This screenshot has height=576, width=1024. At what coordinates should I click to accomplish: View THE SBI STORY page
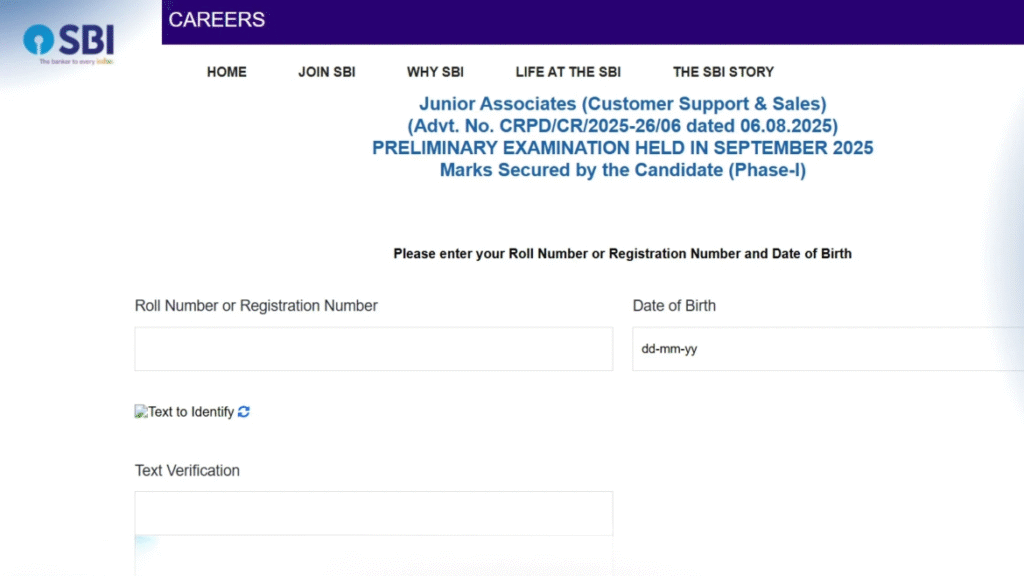[x=723, y=71]
